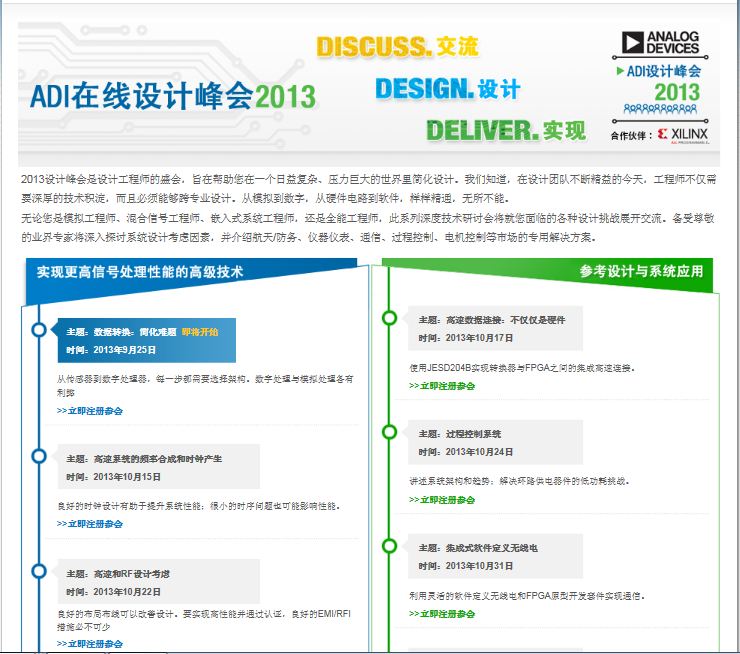Select the green timeline circle for 高速数据连接

pos(390,318)
